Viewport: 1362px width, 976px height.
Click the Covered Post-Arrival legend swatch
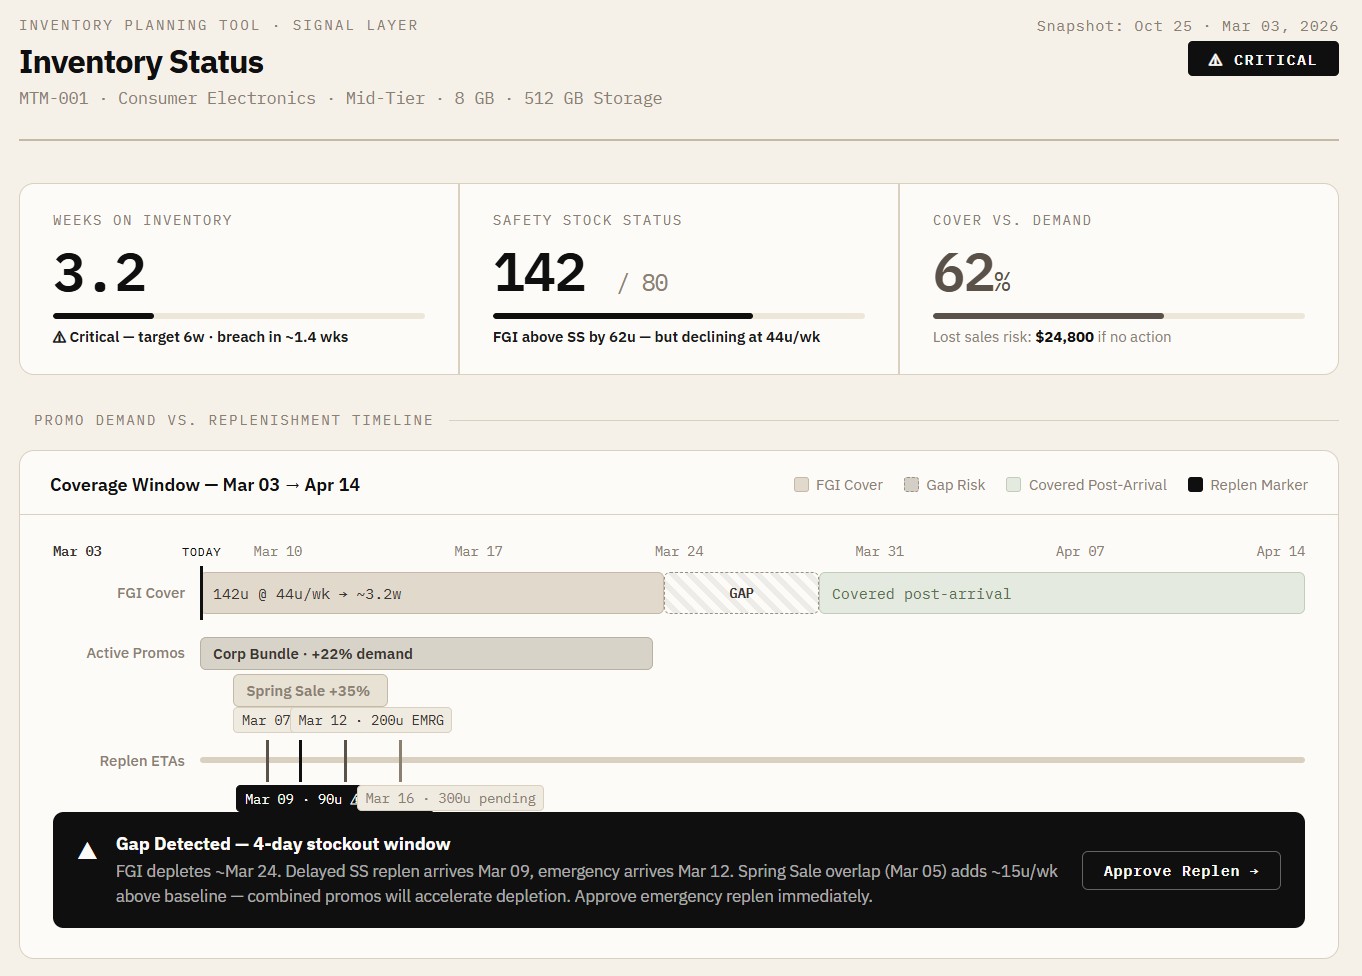pyautogui.click(x=1013, y=485)
